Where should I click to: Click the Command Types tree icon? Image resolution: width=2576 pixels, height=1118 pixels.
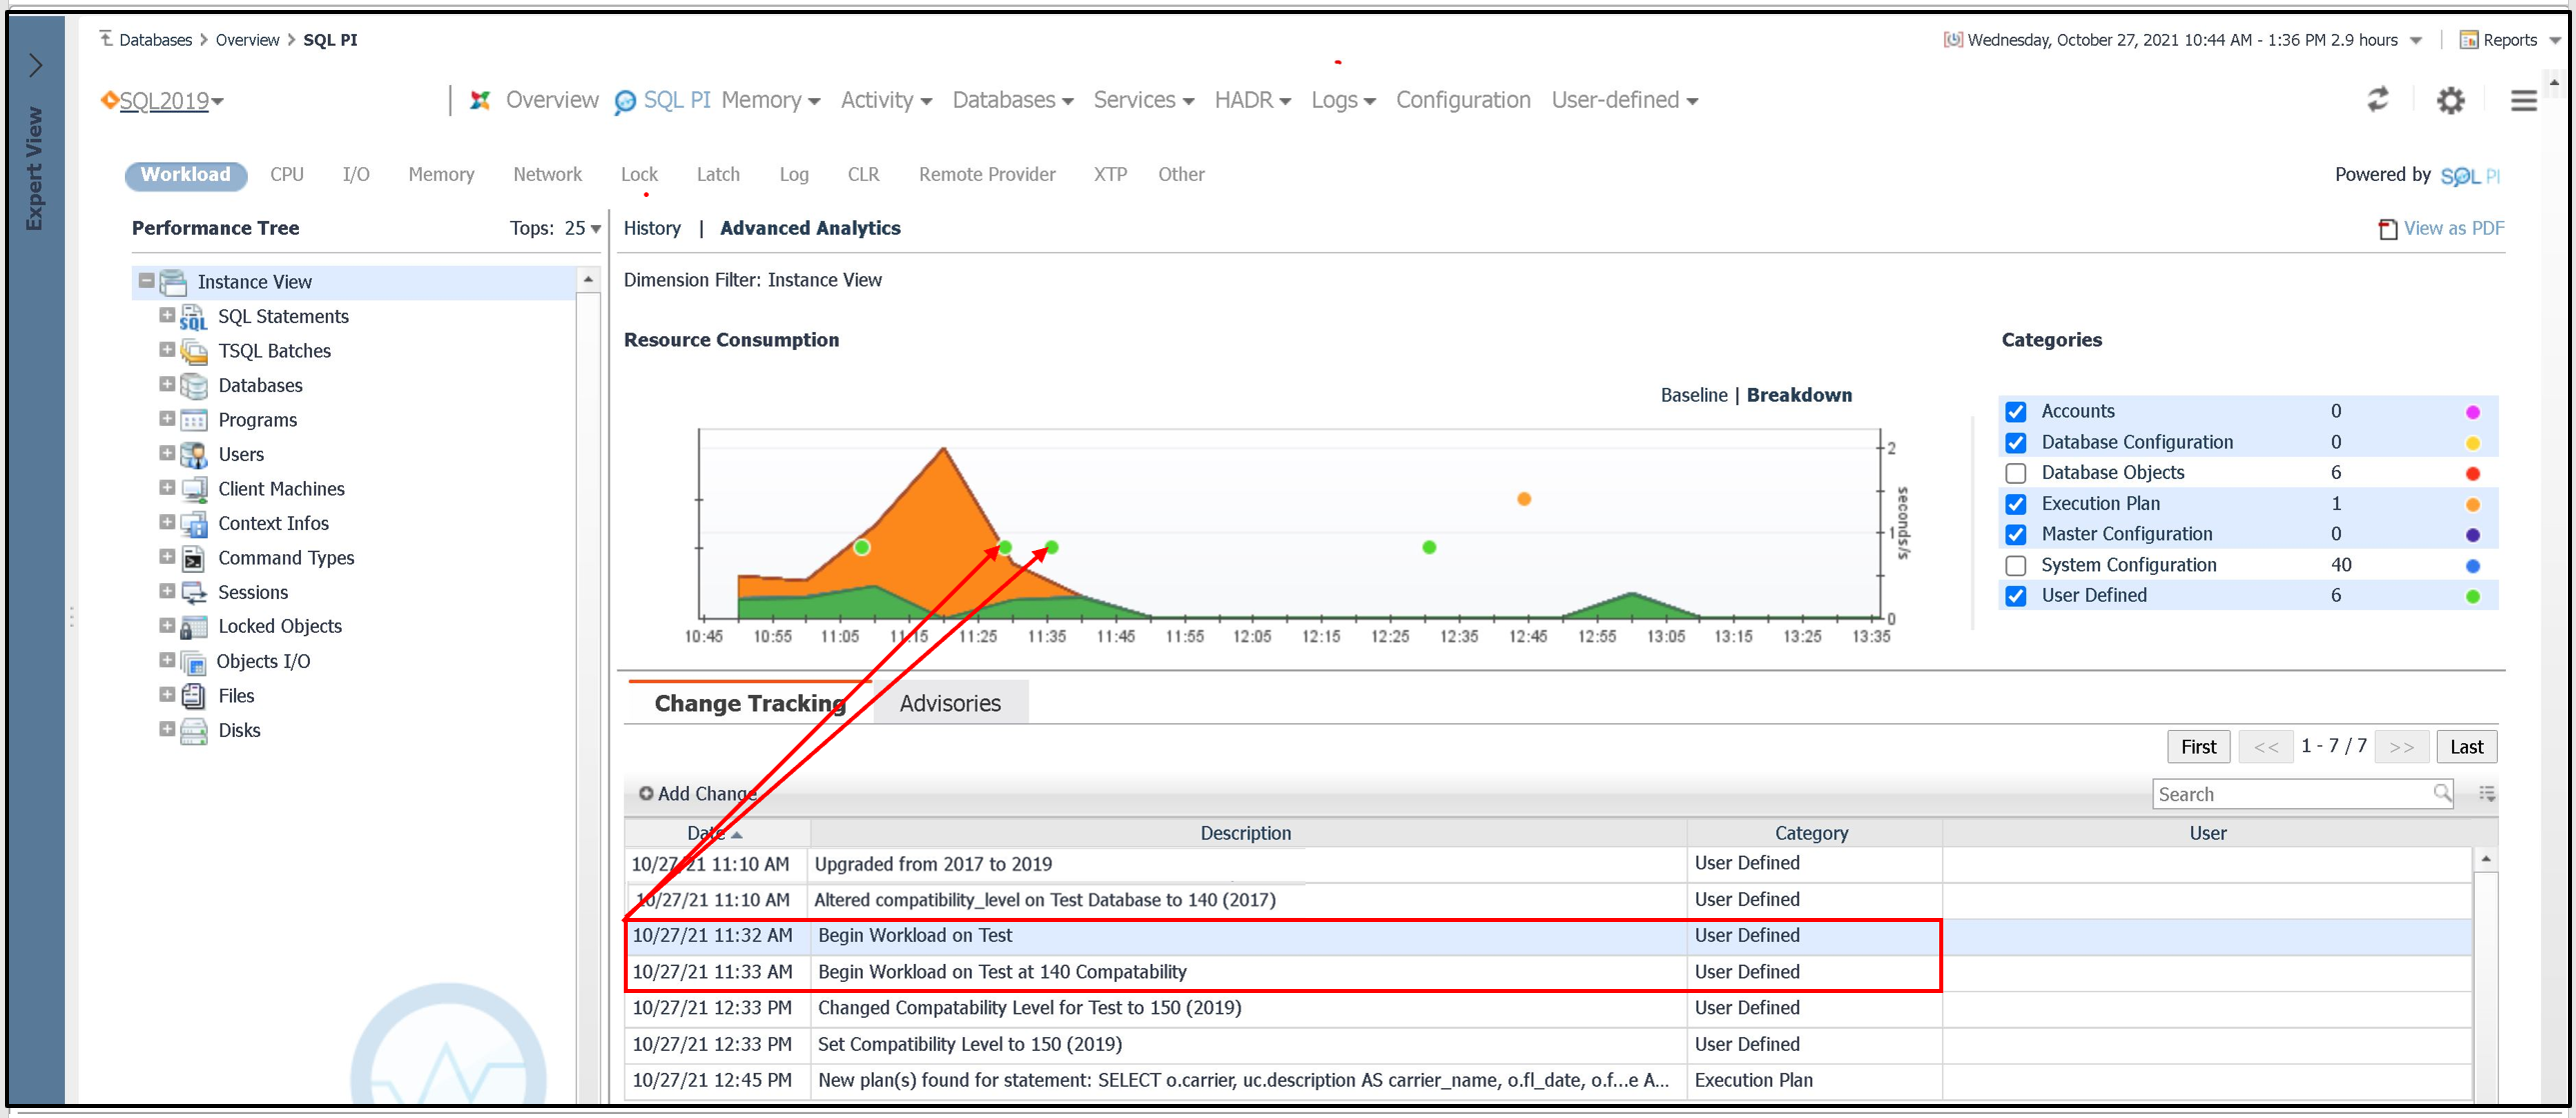pyautogui.click(x=193, y=558)
